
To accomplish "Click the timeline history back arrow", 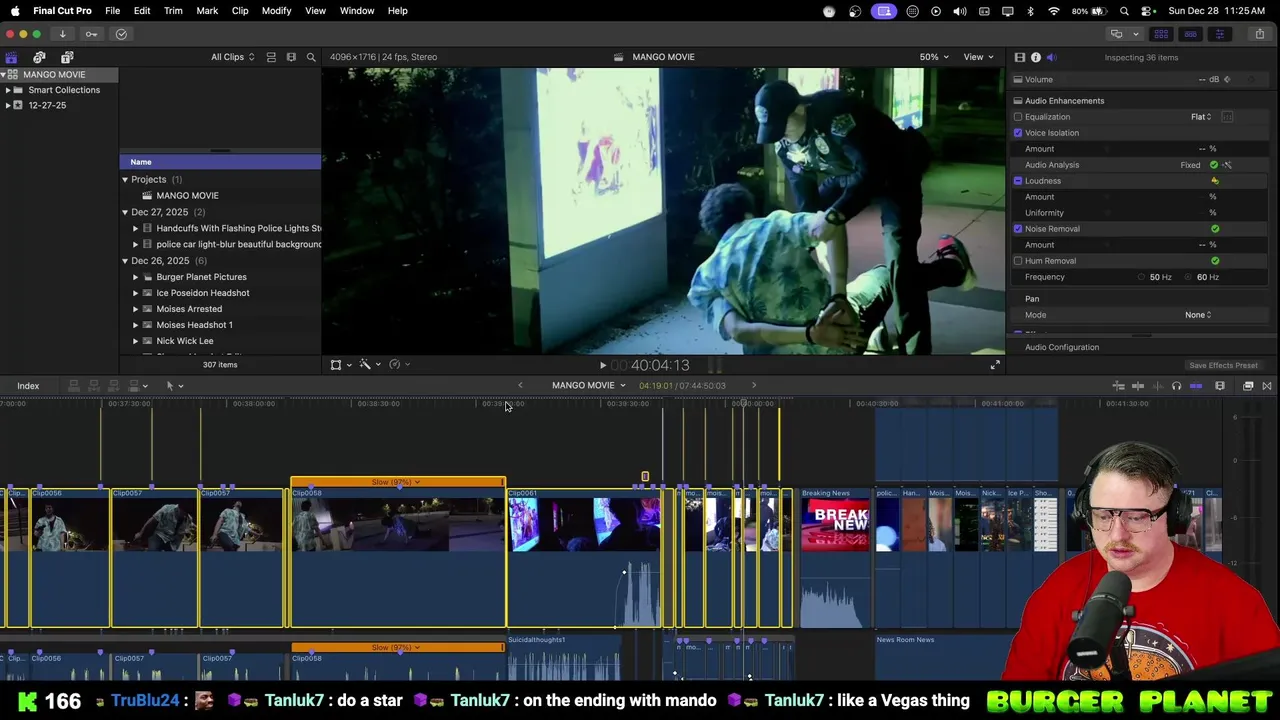I will 520,386.
